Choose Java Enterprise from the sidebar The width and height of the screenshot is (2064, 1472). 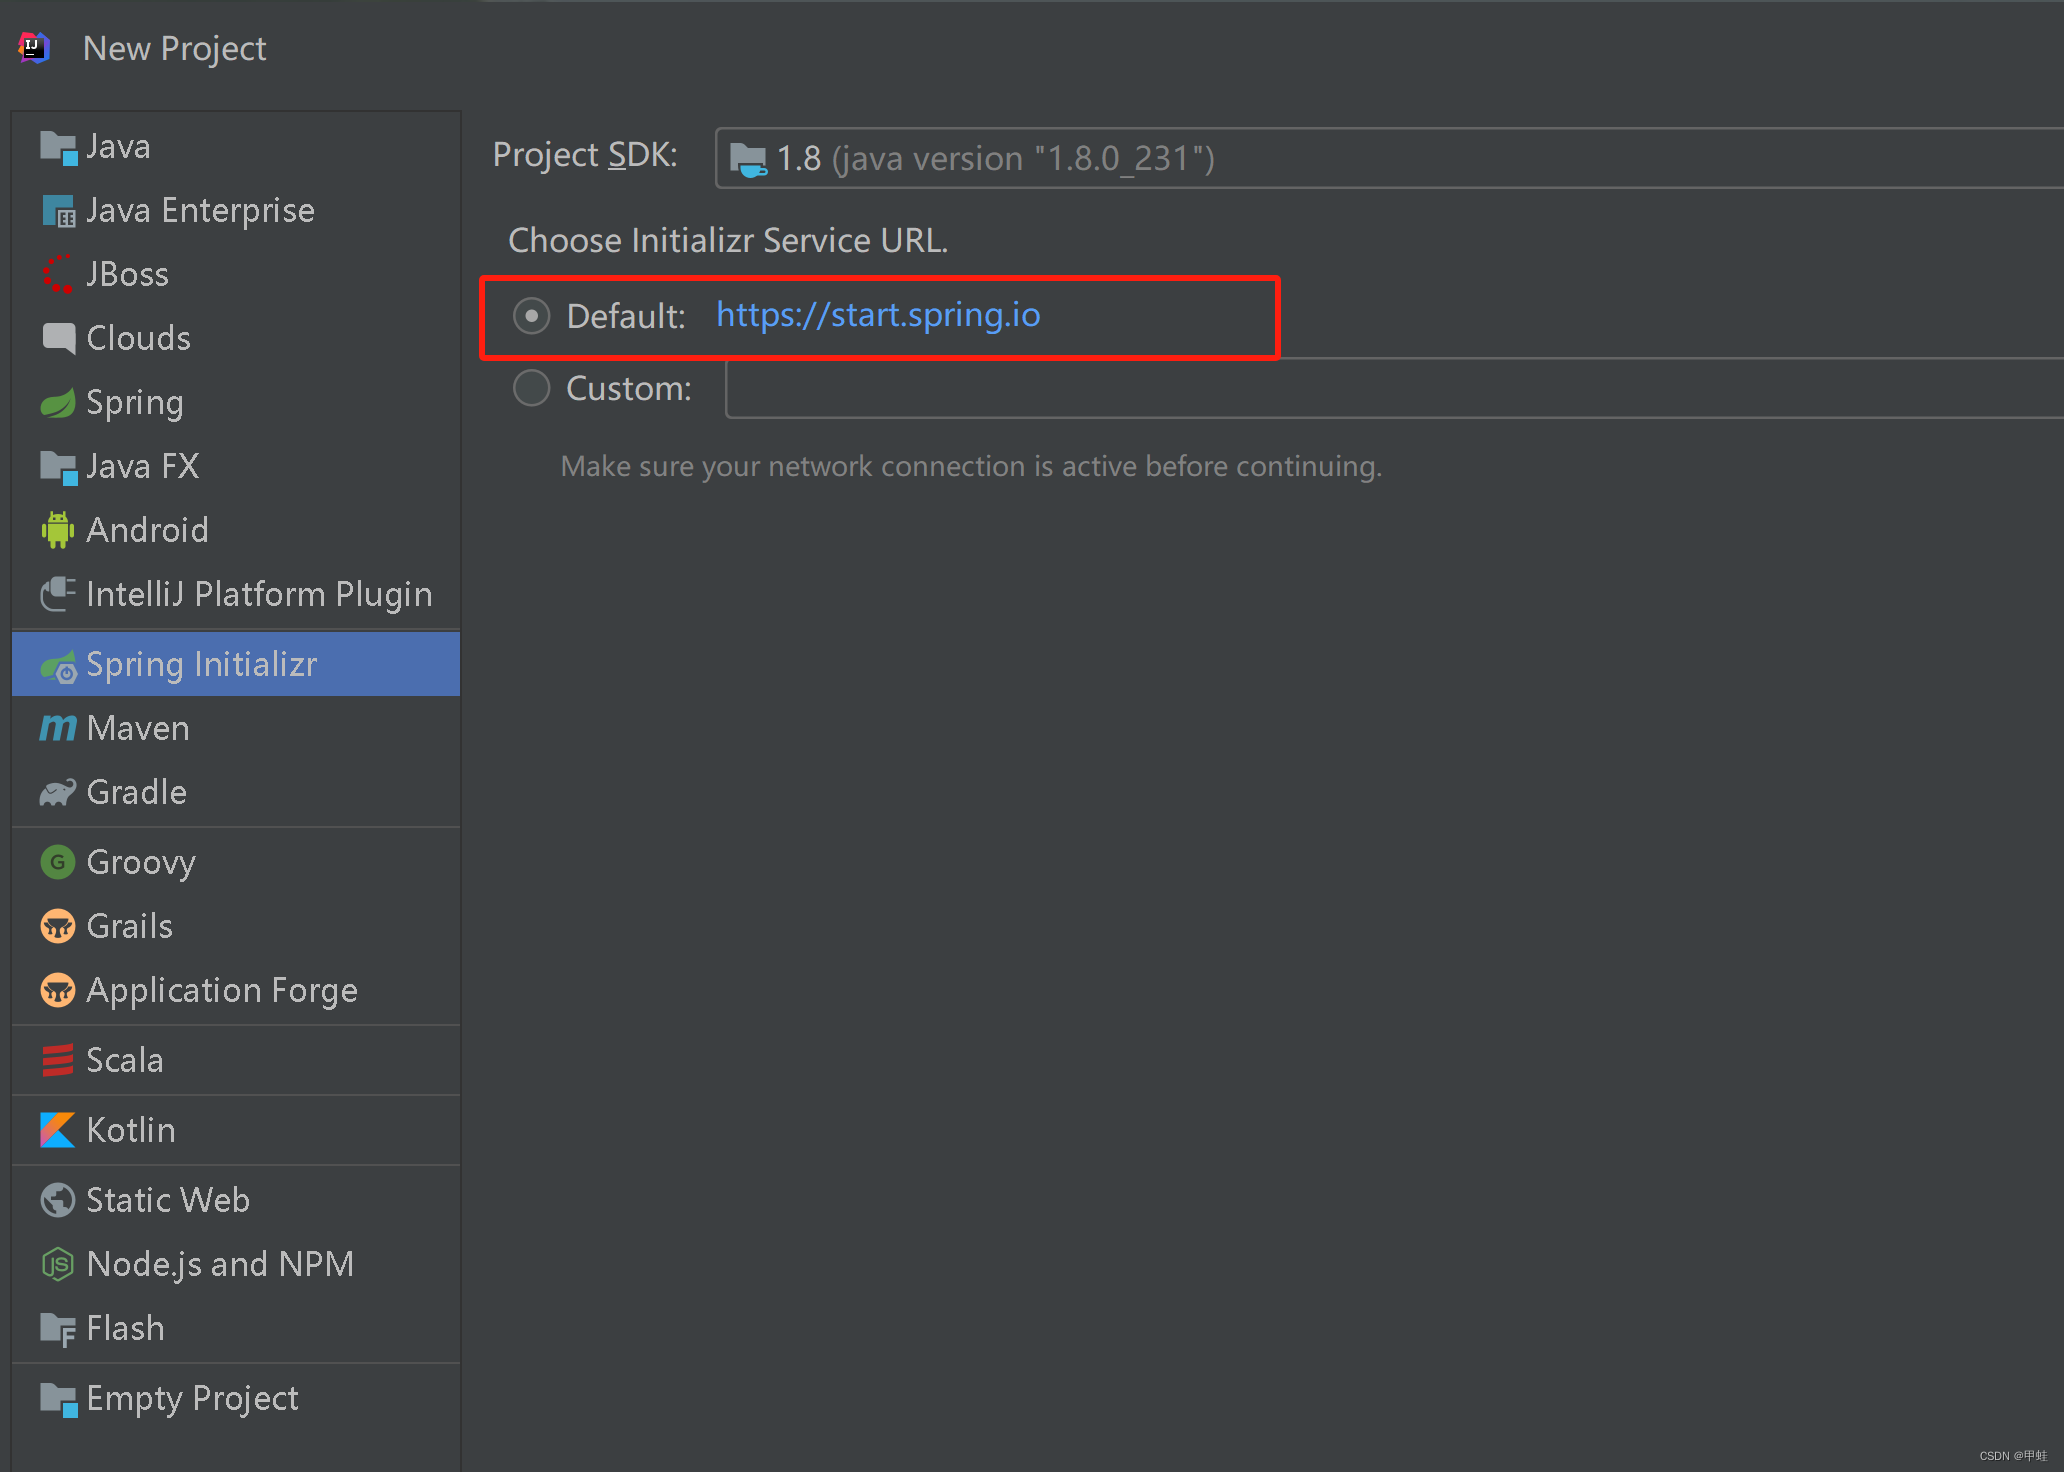[200, 209]
